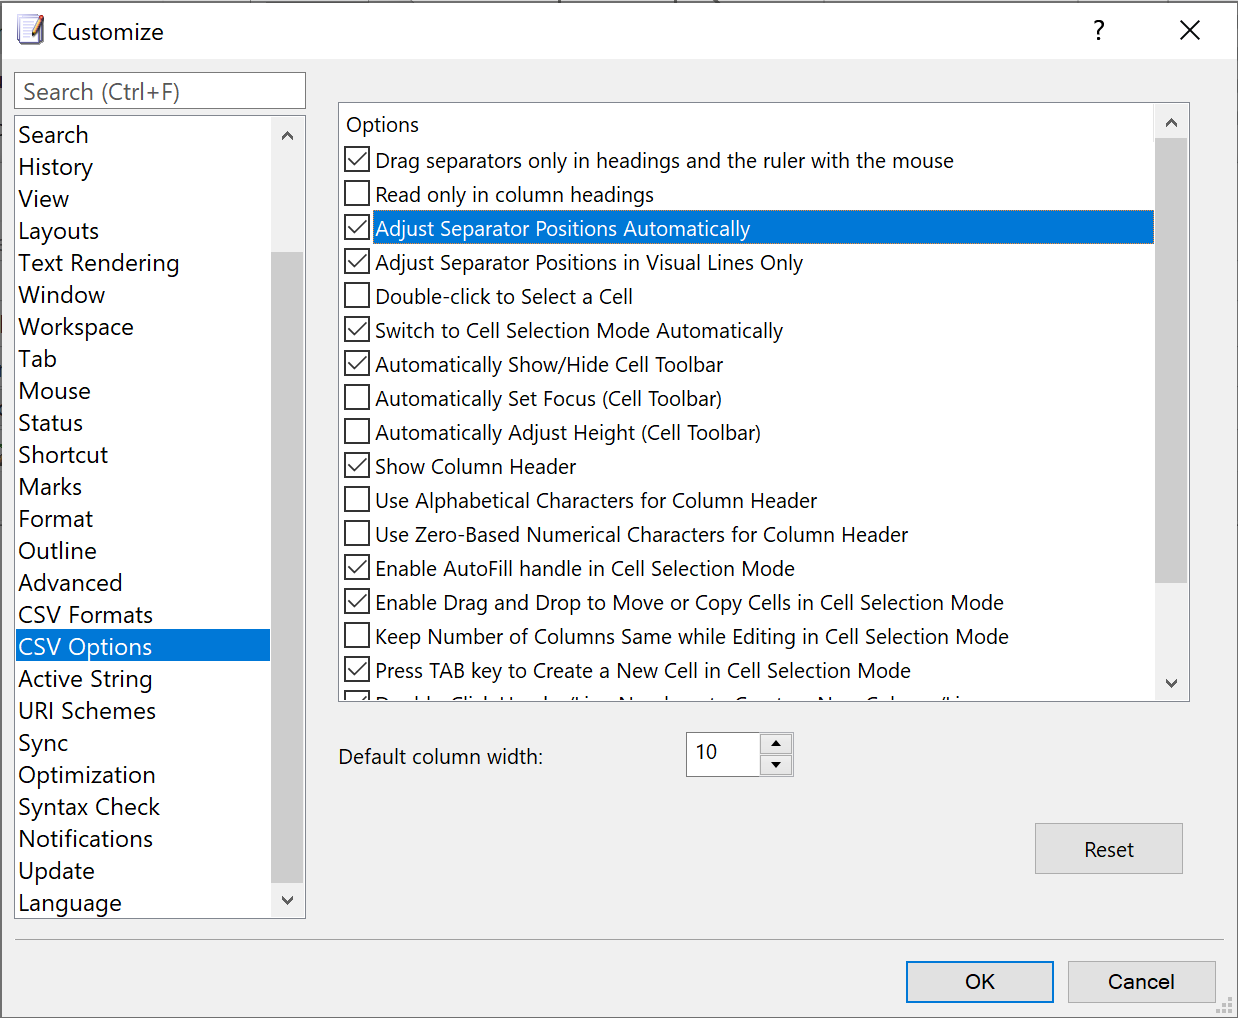Select Text Rendering in category list
Screen dimensions: 1238x1018
(x=143, y=262)
